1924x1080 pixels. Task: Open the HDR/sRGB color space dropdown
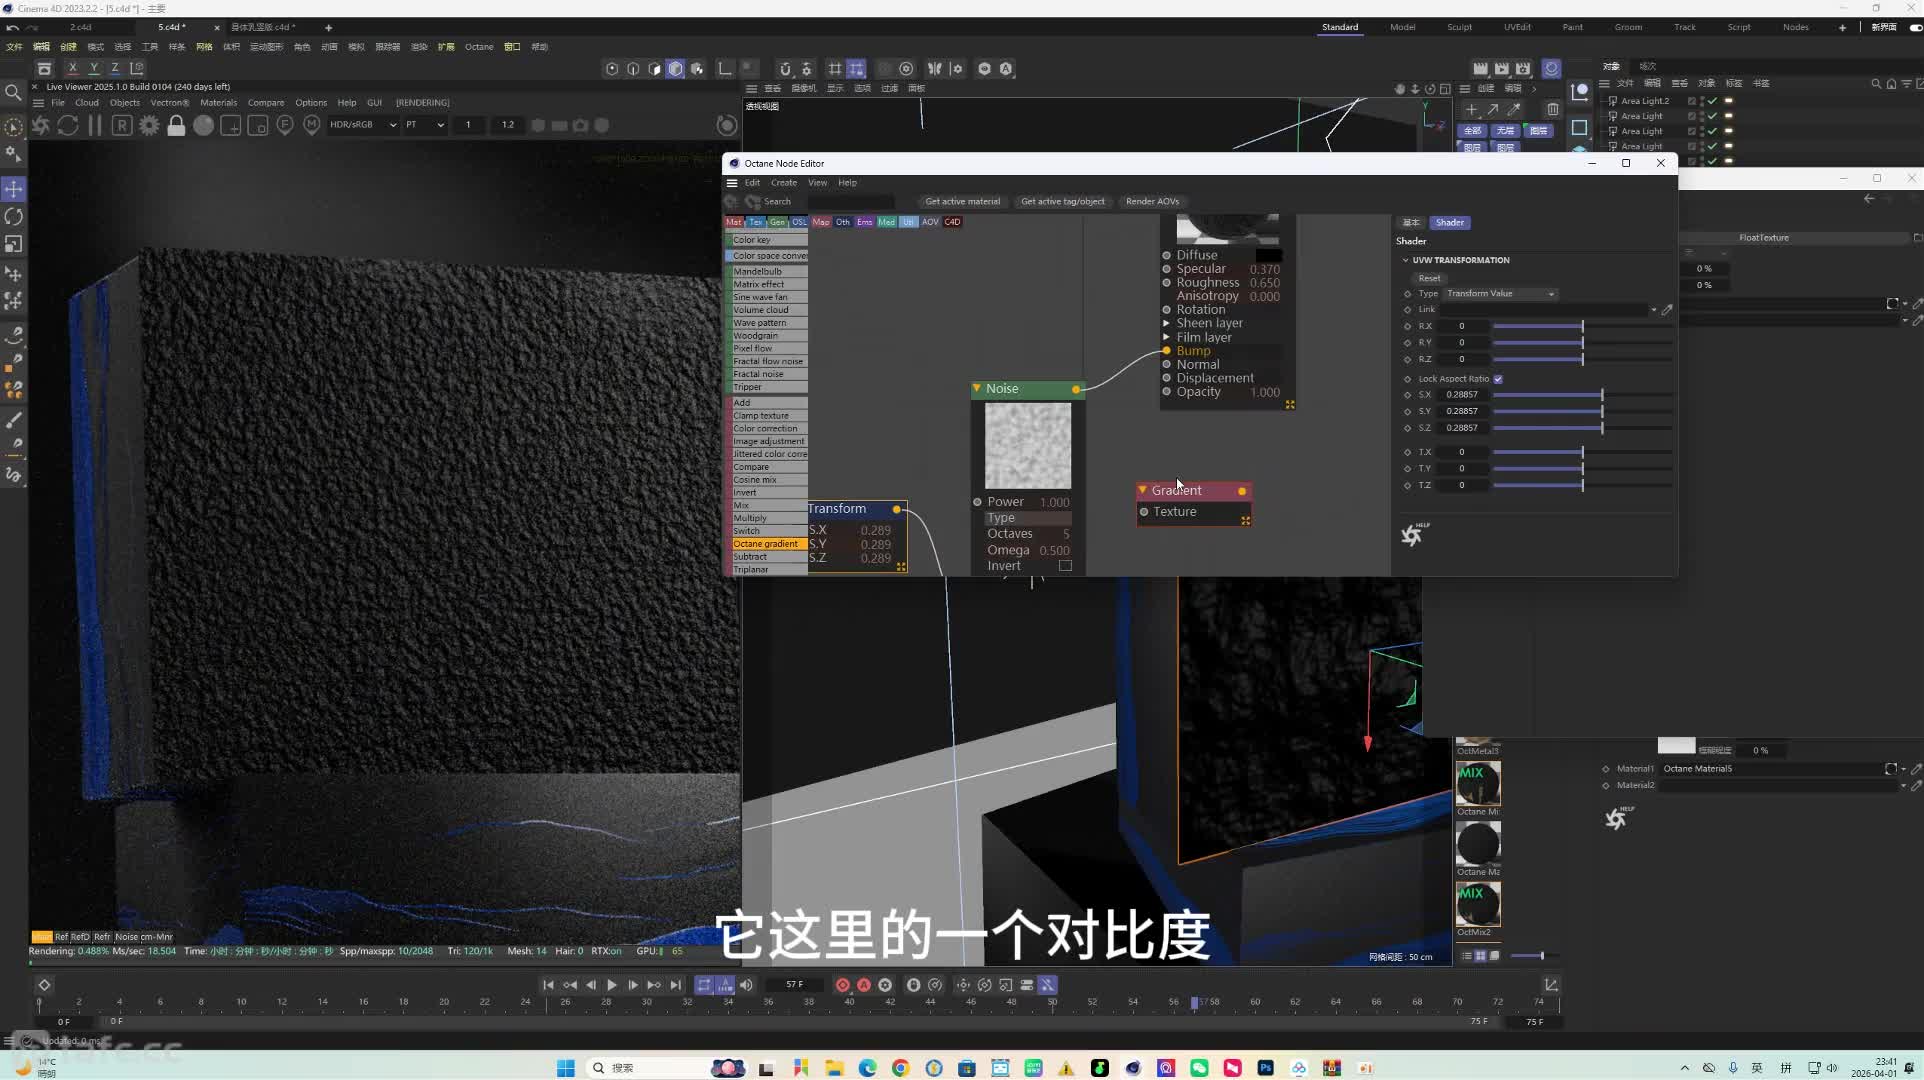[x=363, y=125]
